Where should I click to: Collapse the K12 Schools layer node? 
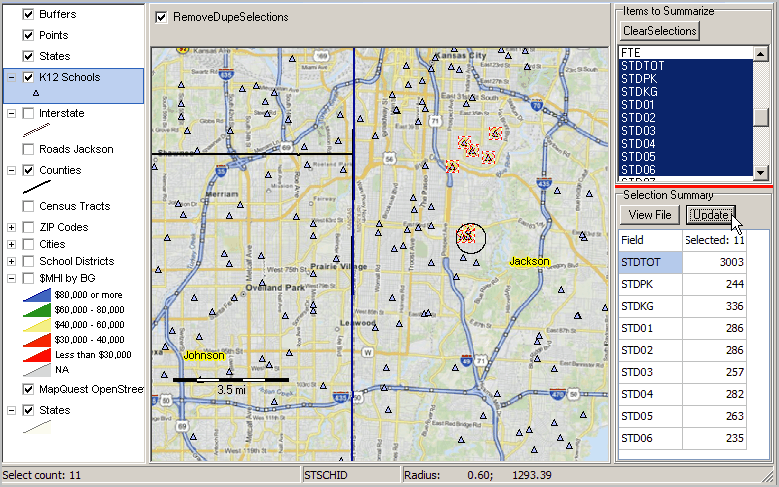pos(11,77)
